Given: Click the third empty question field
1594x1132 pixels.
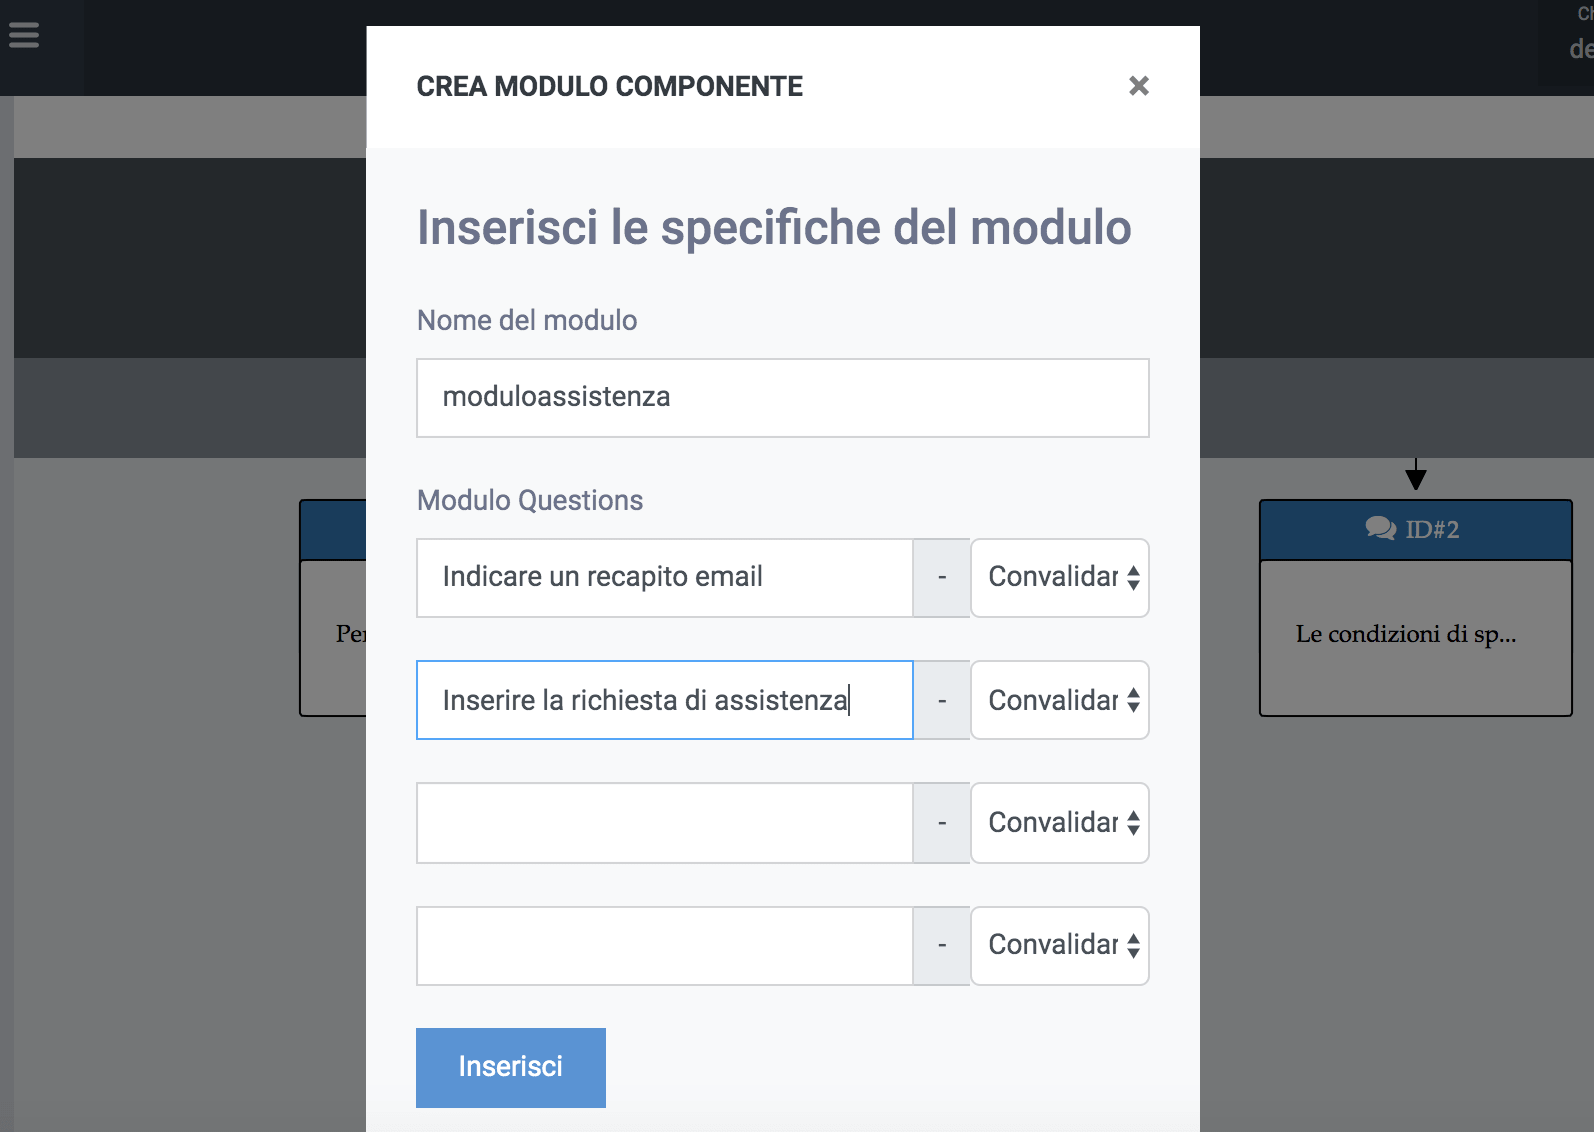Looking at the screenshot, I should (665, 823).
